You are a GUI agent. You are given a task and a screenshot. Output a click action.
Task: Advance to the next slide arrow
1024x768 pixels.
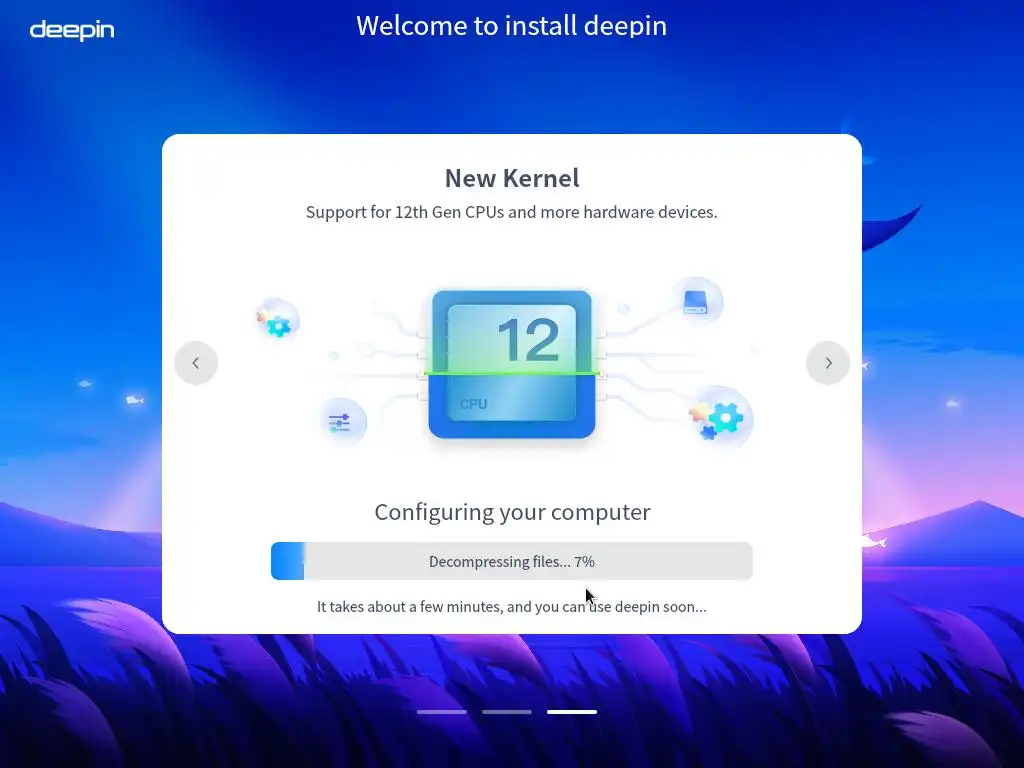(x=828, y=363)
